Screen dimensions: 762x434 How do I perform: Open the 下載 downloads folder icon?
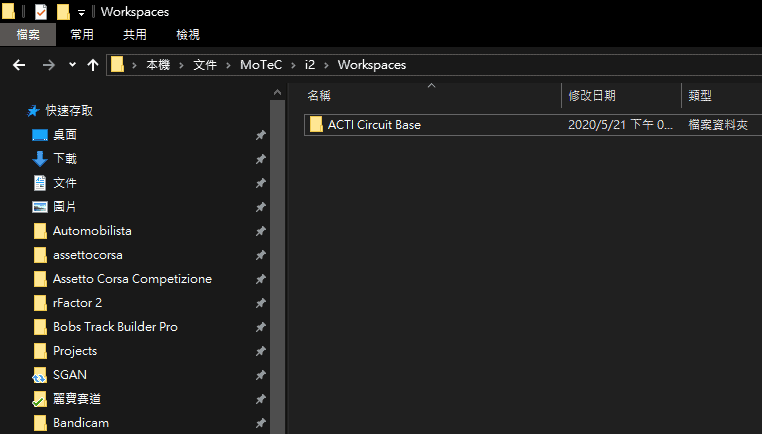pyautogui.click(x=40, y=159)
